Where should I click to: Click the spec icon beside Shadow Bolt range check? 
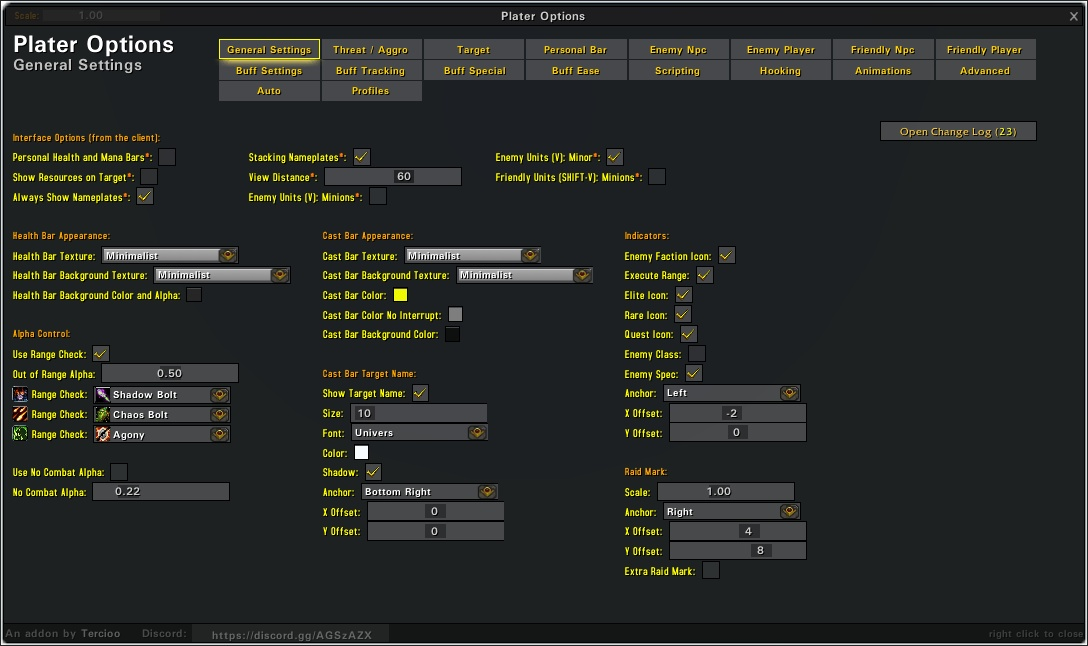point(20,395)
